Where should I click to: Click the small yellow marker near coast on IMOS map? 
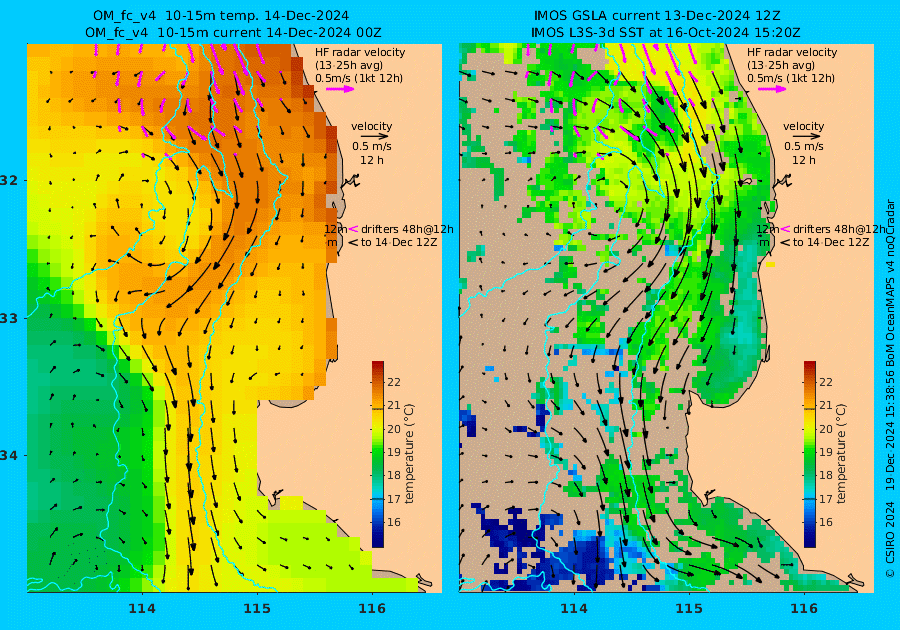pyautogui.click(x=770, y=265)
